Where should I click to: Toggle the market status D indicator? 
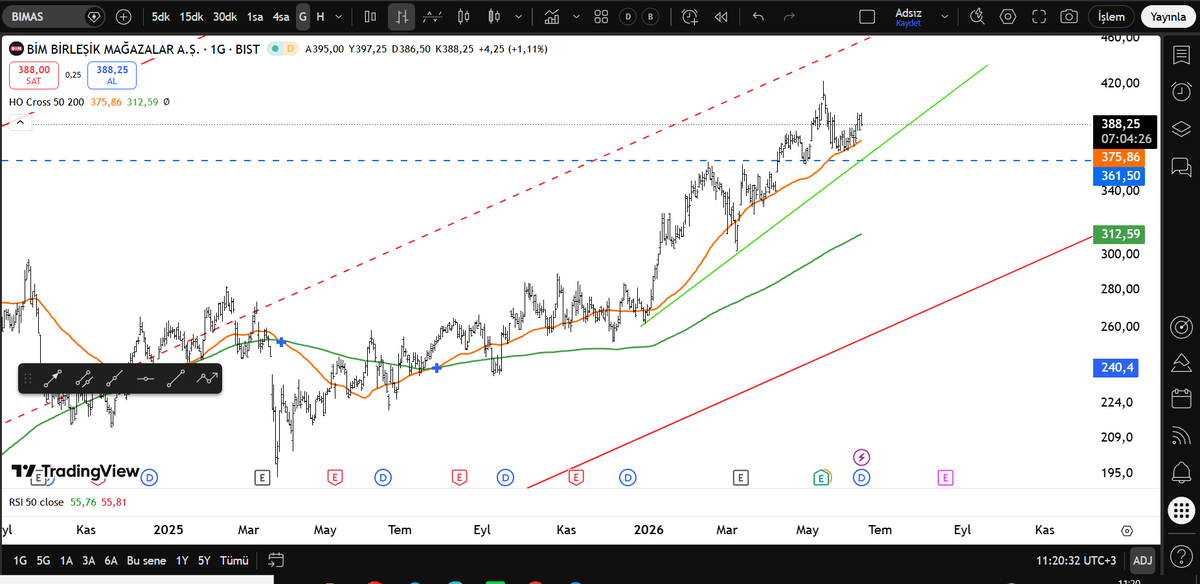(291, 49)
